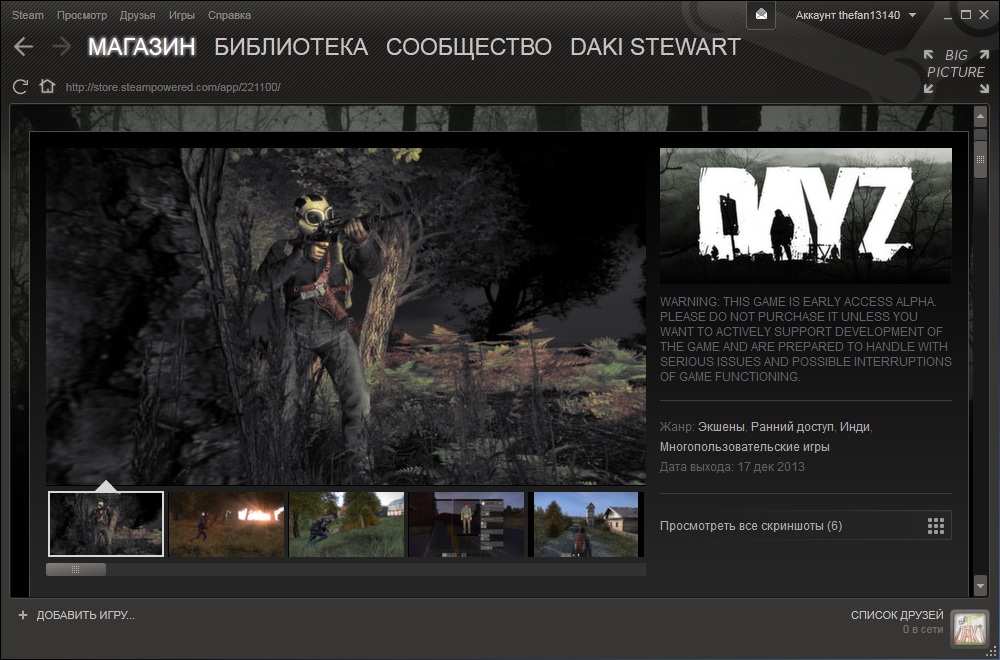
Task: Click the horizontal thumbnail scrollbar handle
Action: pyautogui.click(x=76, y=569)
